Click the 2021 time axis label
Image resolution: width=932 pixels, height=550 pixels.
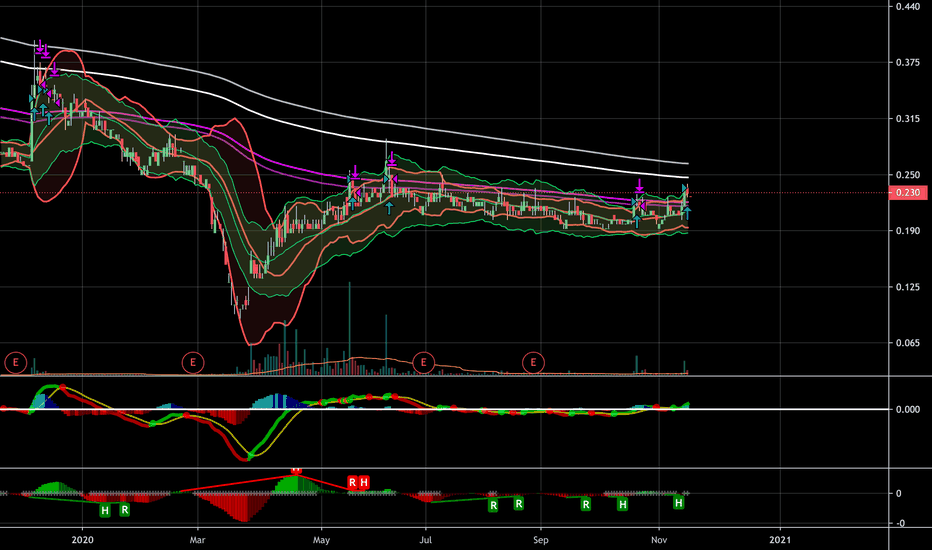(780, 540)
